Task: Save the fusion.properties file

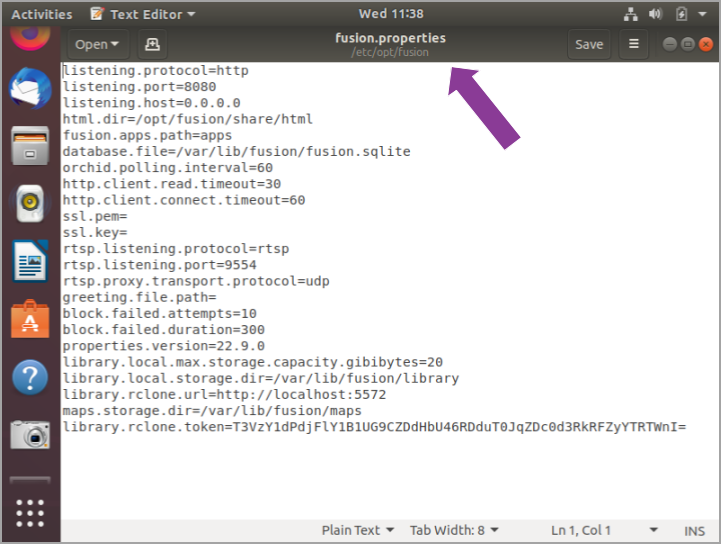Action: click(589, 44)
